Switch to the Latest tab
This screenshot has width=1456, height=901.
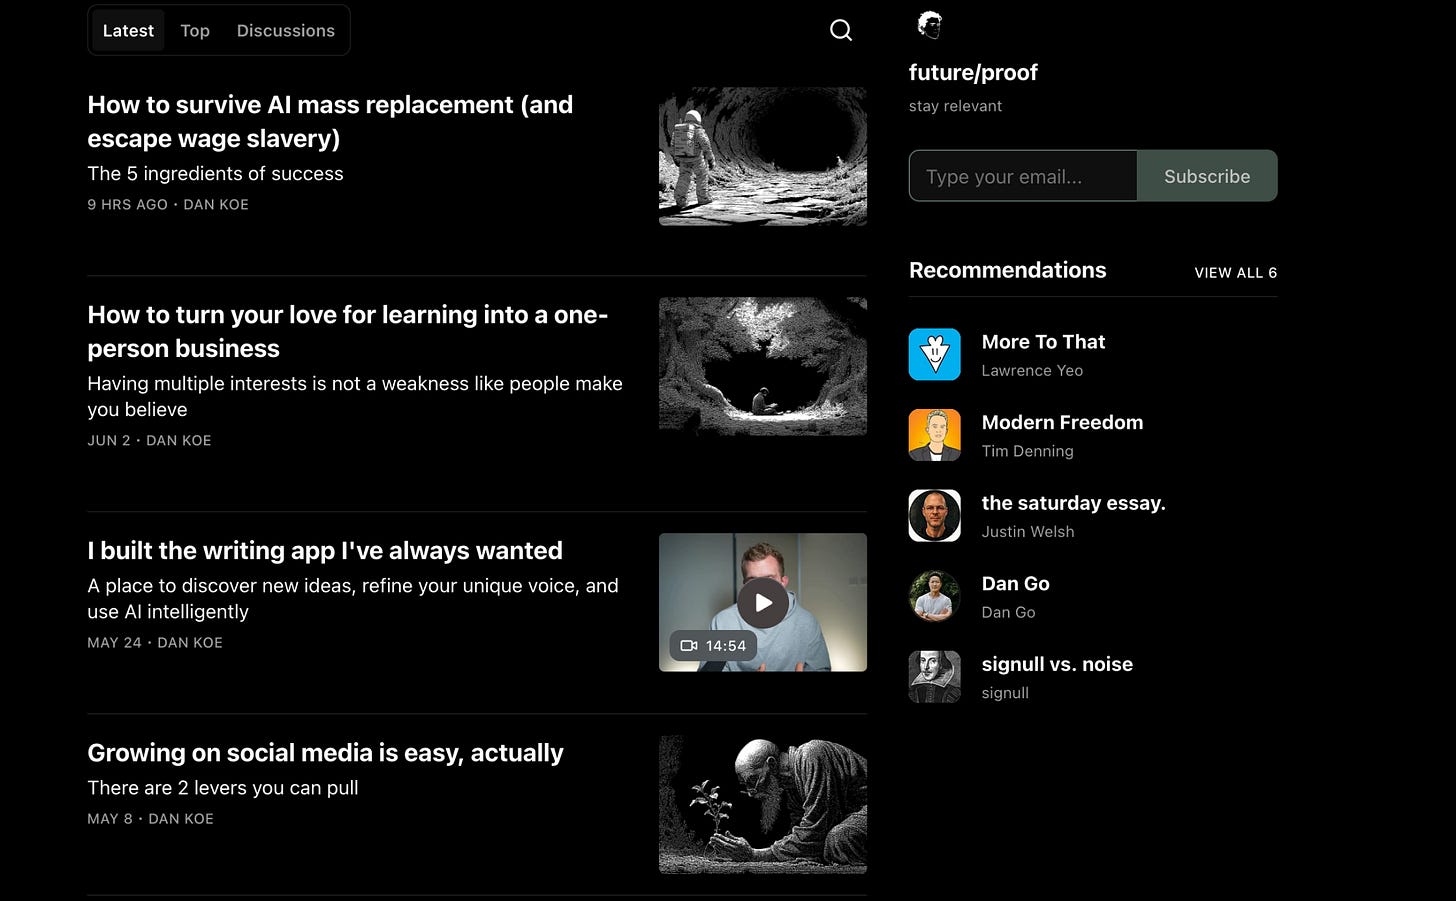(128, 31)
